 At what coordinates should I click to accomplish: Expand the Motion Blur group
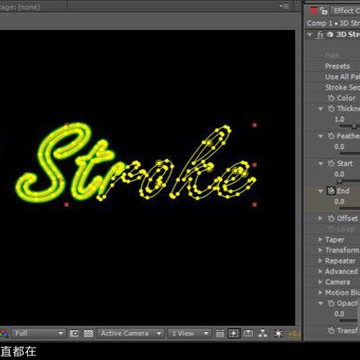coord(320,293)
